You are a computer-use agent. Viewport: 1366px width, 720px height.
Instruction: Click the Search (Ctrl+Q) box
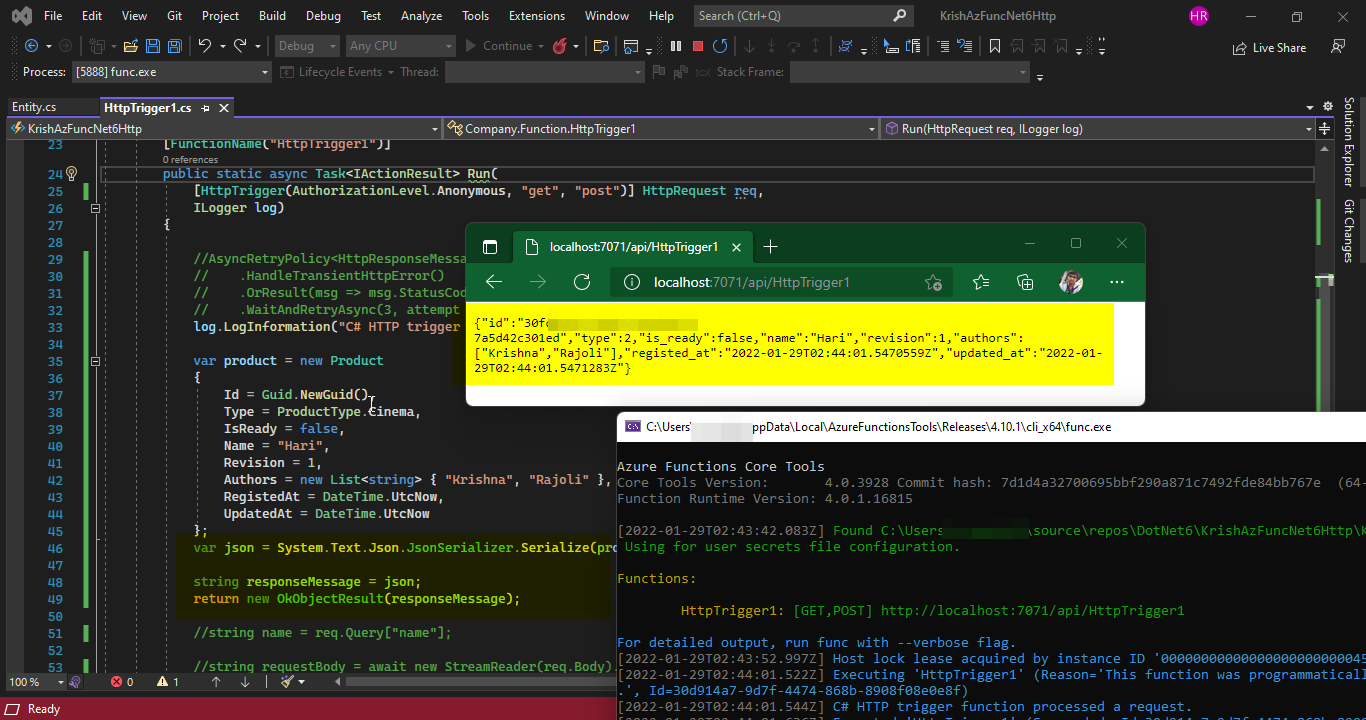(x=804, y=16)
